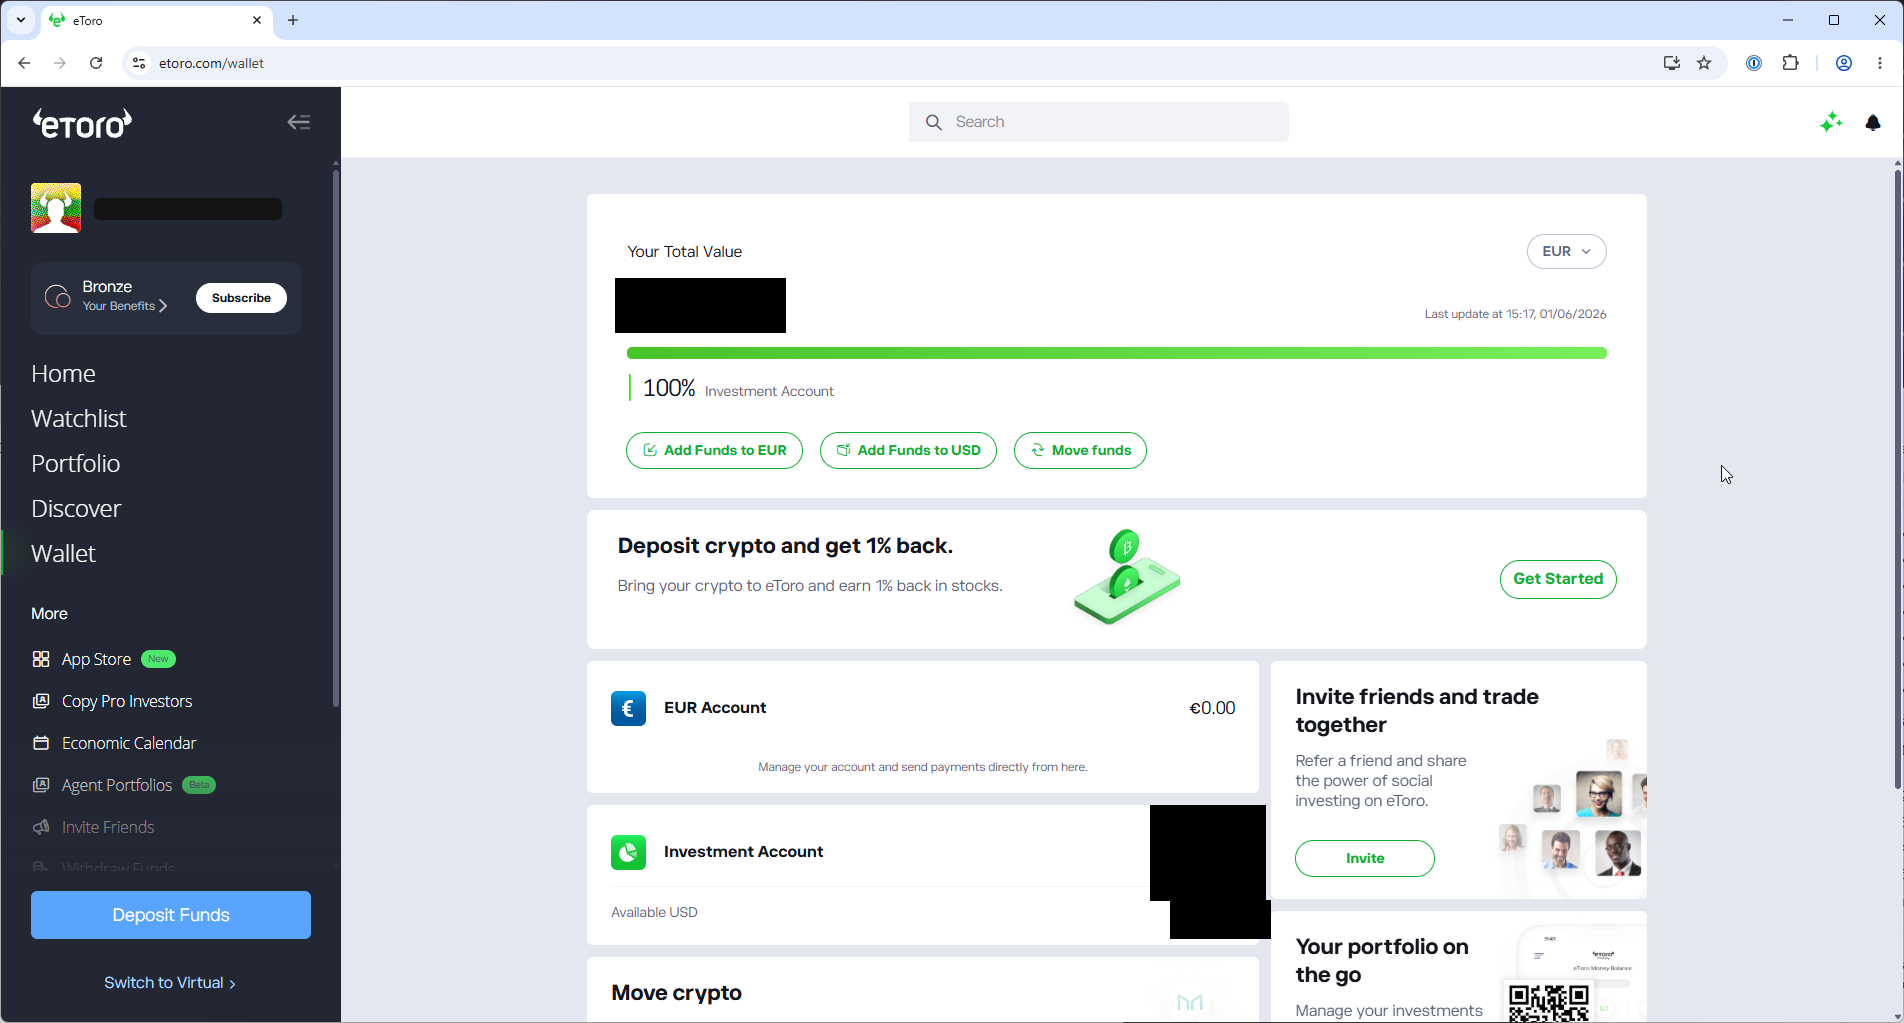Click the Move funds button
The height and width of the screenshot is (1023, 1904).
(1080, 450)
